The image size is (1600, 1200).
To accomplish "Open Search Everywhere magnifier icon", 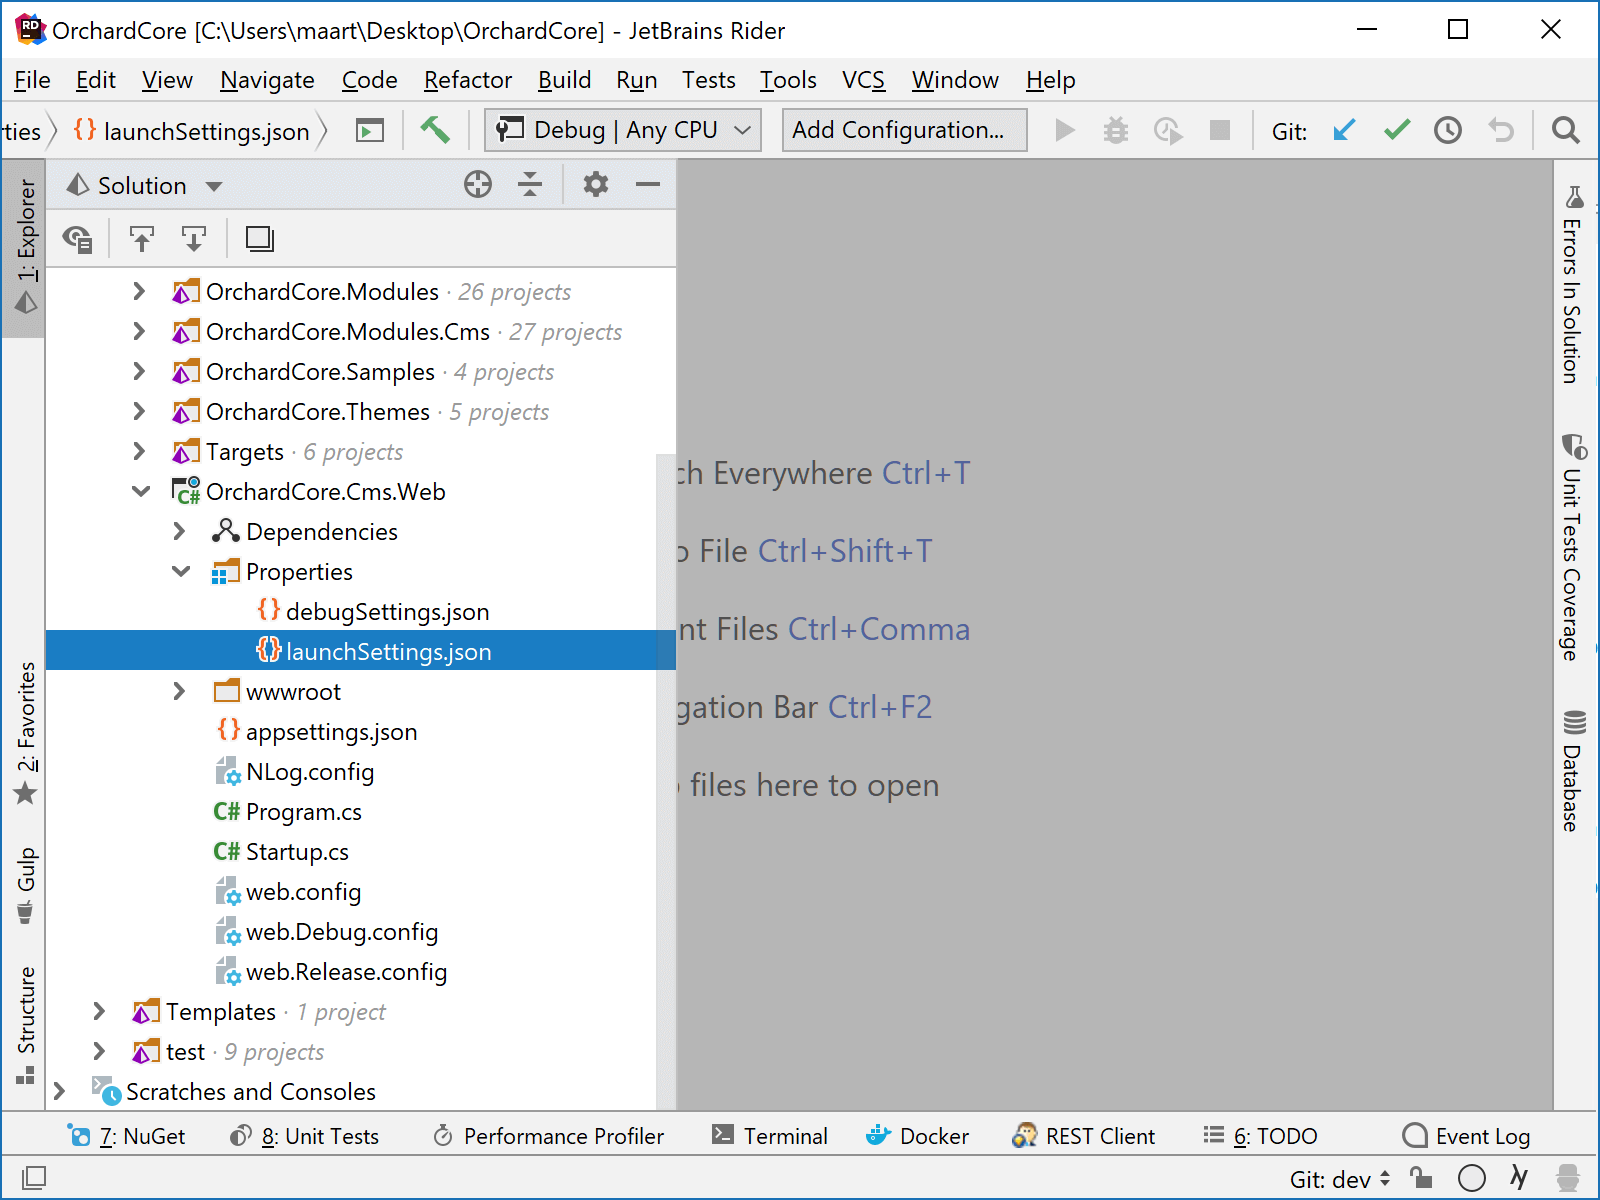I will pyautogui.click(x=1565, y=130).
